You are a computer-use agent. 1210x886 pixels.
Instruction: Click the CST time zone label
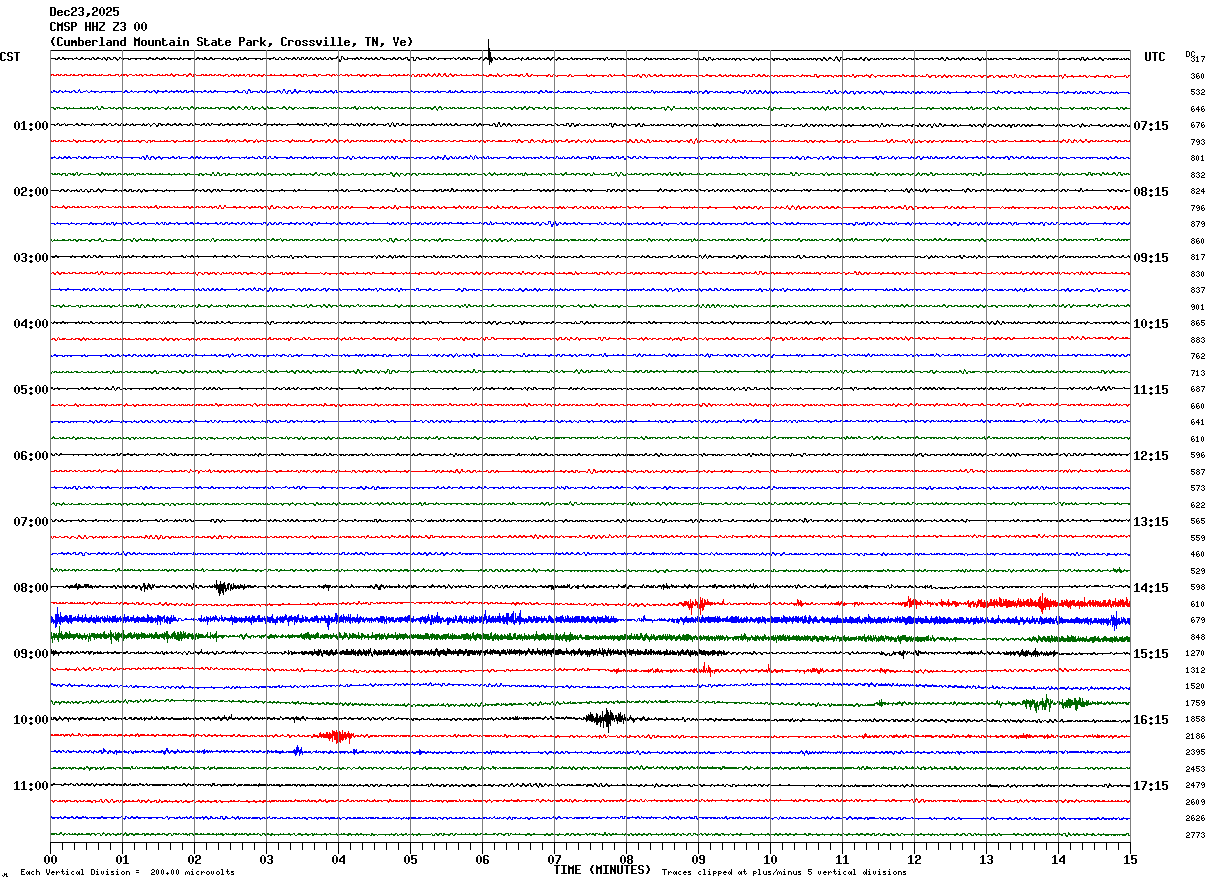coord(10,57)
